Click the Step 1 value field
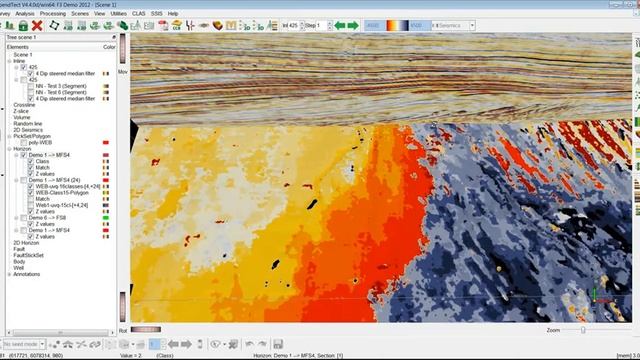This screenshot has width=640, height=360. [x=322, y=26]
